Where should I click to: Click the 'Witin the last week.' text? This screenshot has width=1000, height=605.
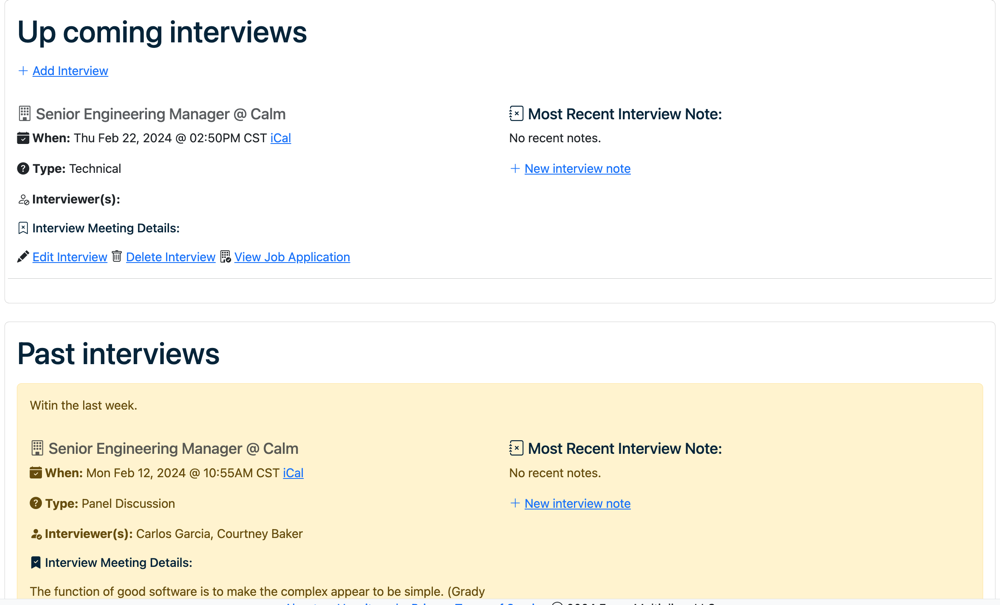pos(84,405)
